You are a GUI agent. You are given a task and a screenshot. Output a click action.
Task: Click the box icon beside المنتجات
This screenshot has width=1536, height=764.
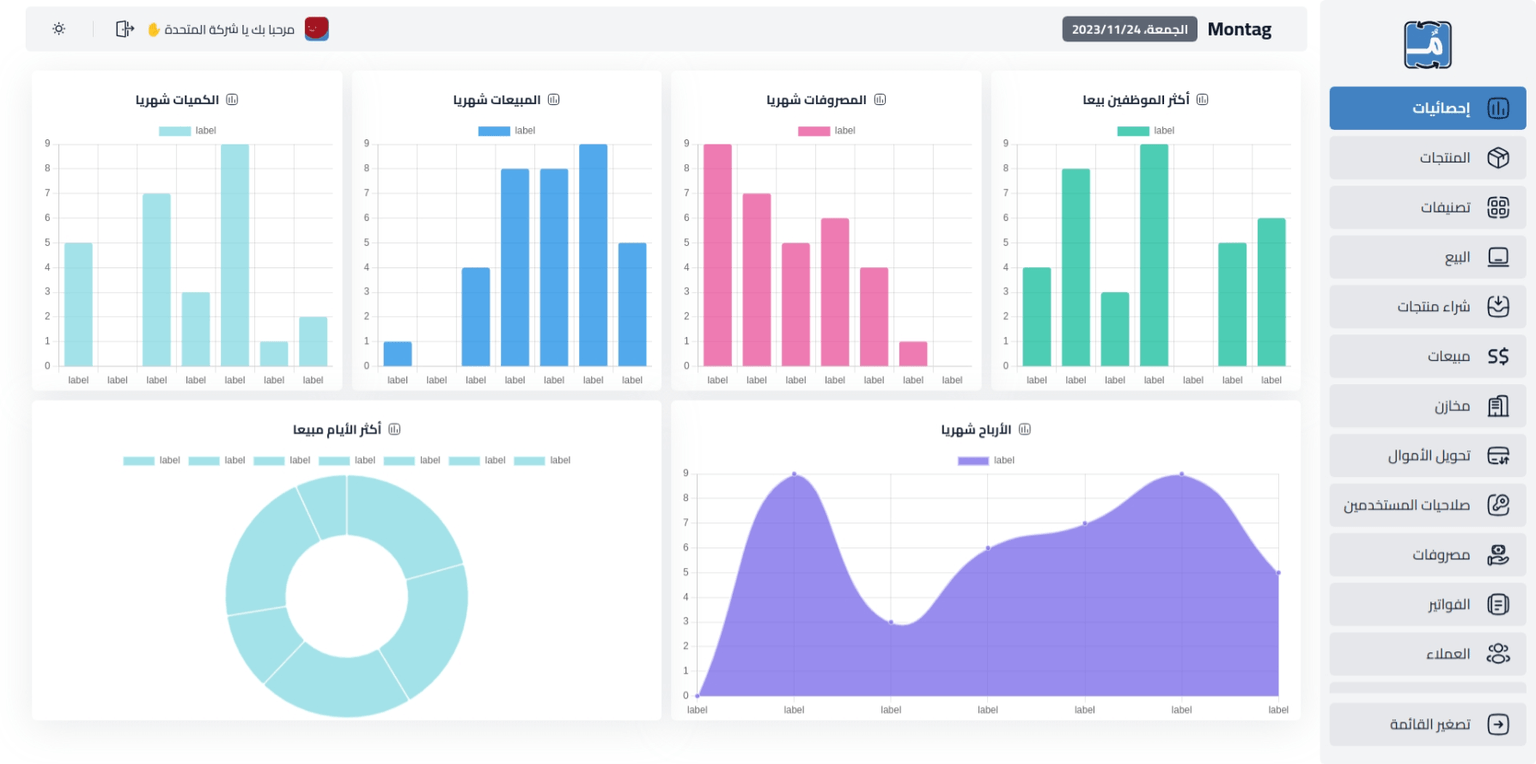pyautogui.click(x=1498, y=158)
